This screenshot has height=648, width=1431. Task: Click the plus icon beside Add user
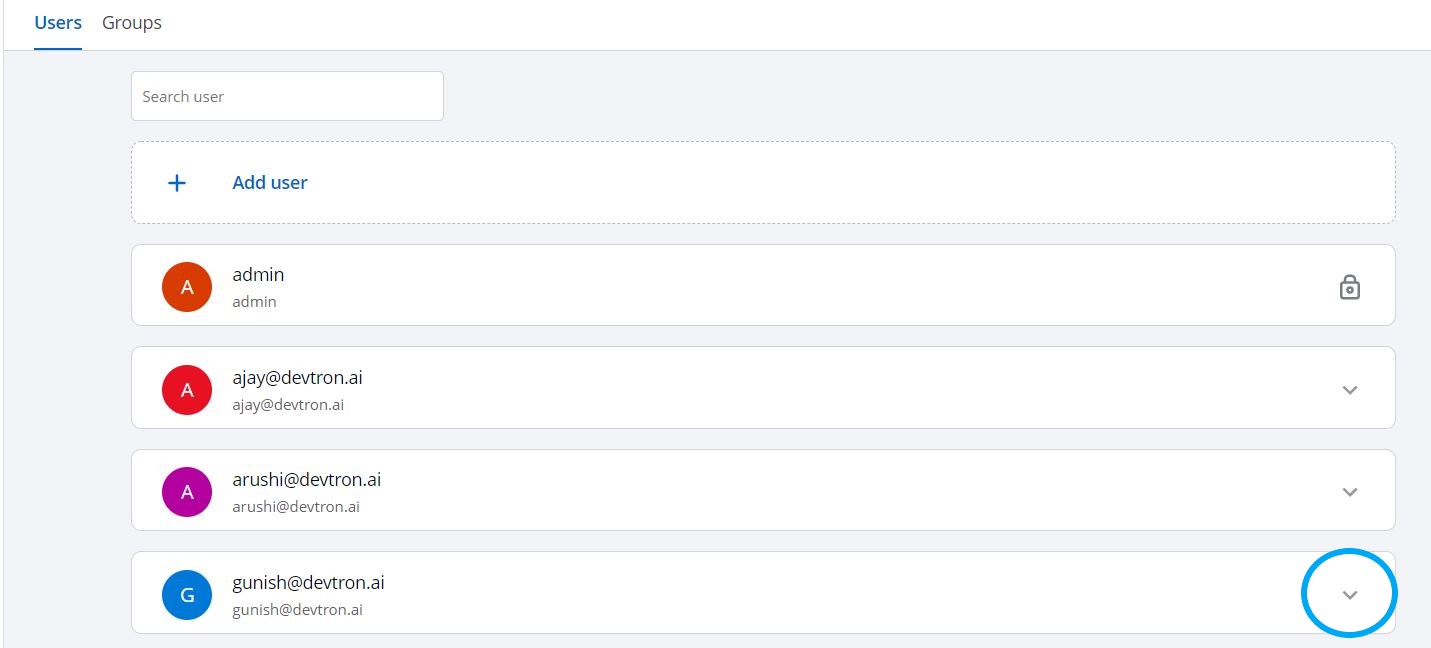click(177, 183)
